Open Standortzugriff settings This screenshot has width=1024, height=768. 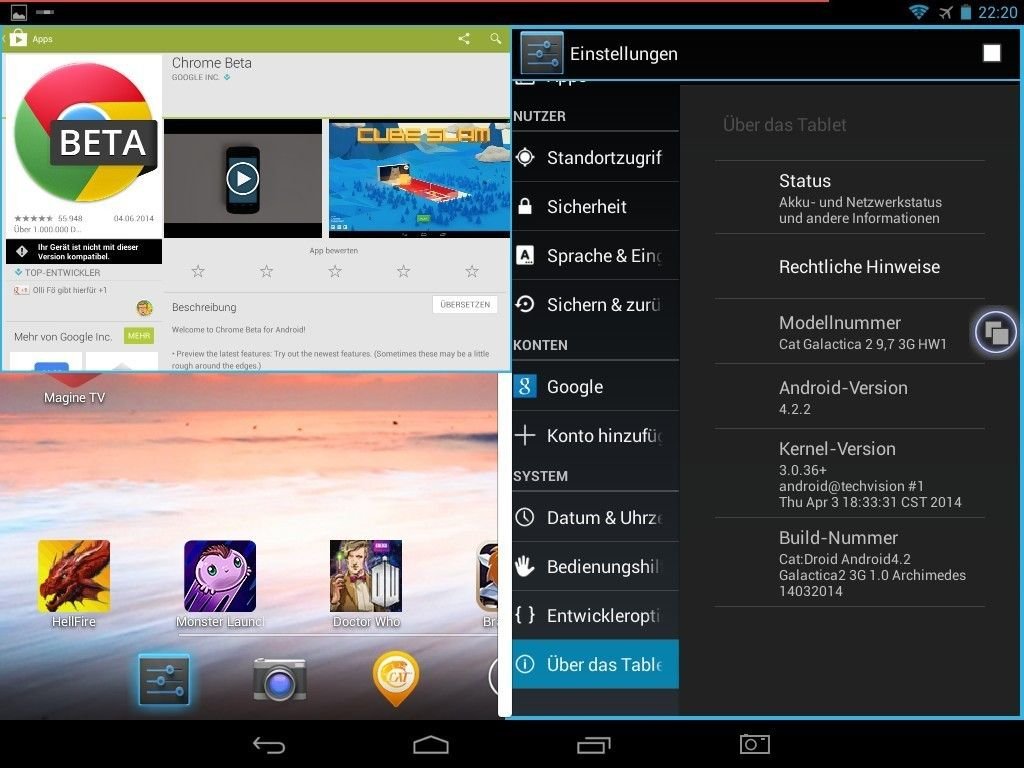[596, 157]
